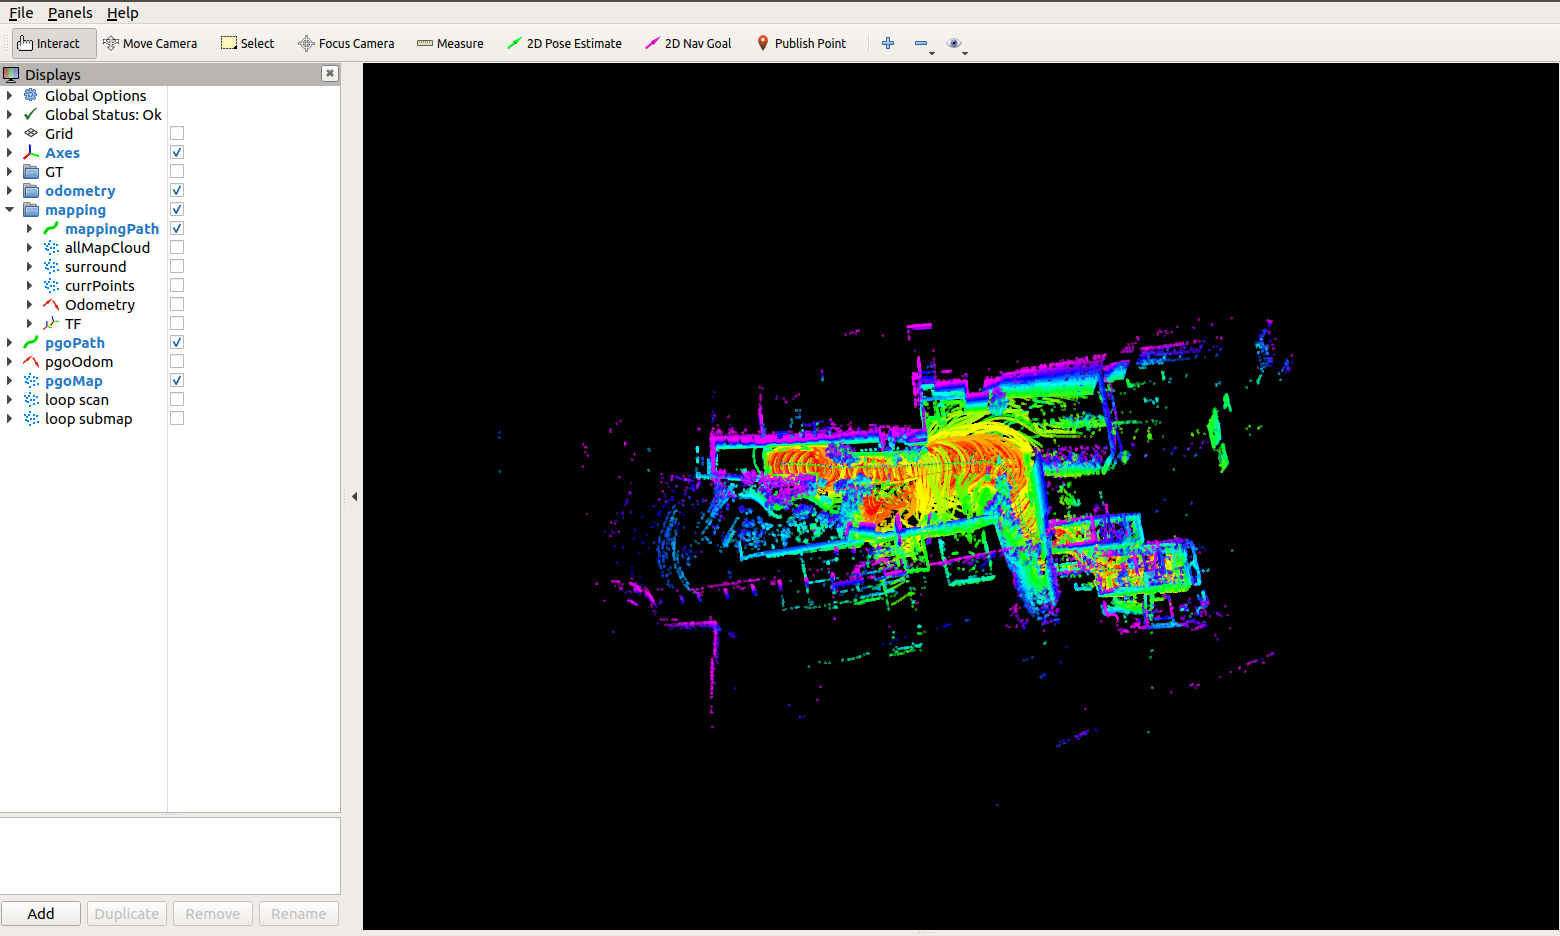Expand the pgoMap display row
Image resolution: width=1560 pixels, height=936 pixels.
tap(10, 380)
